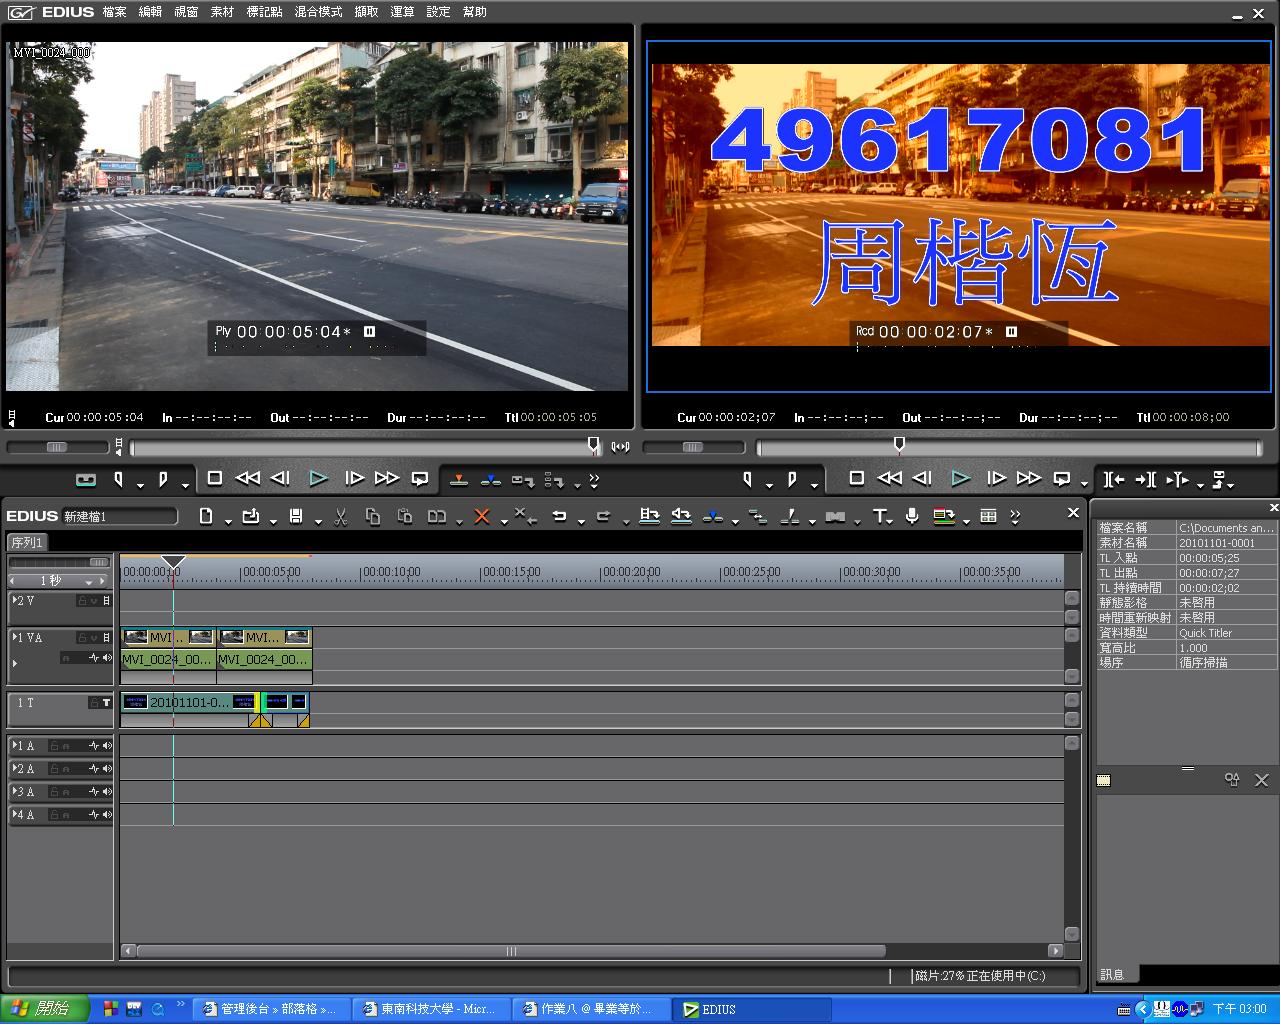Image resolution: width=1280 pixels, height=1024 pixels.
Task: Click Fast Forward in the right recorder
Action: [x=1028, y=479]
